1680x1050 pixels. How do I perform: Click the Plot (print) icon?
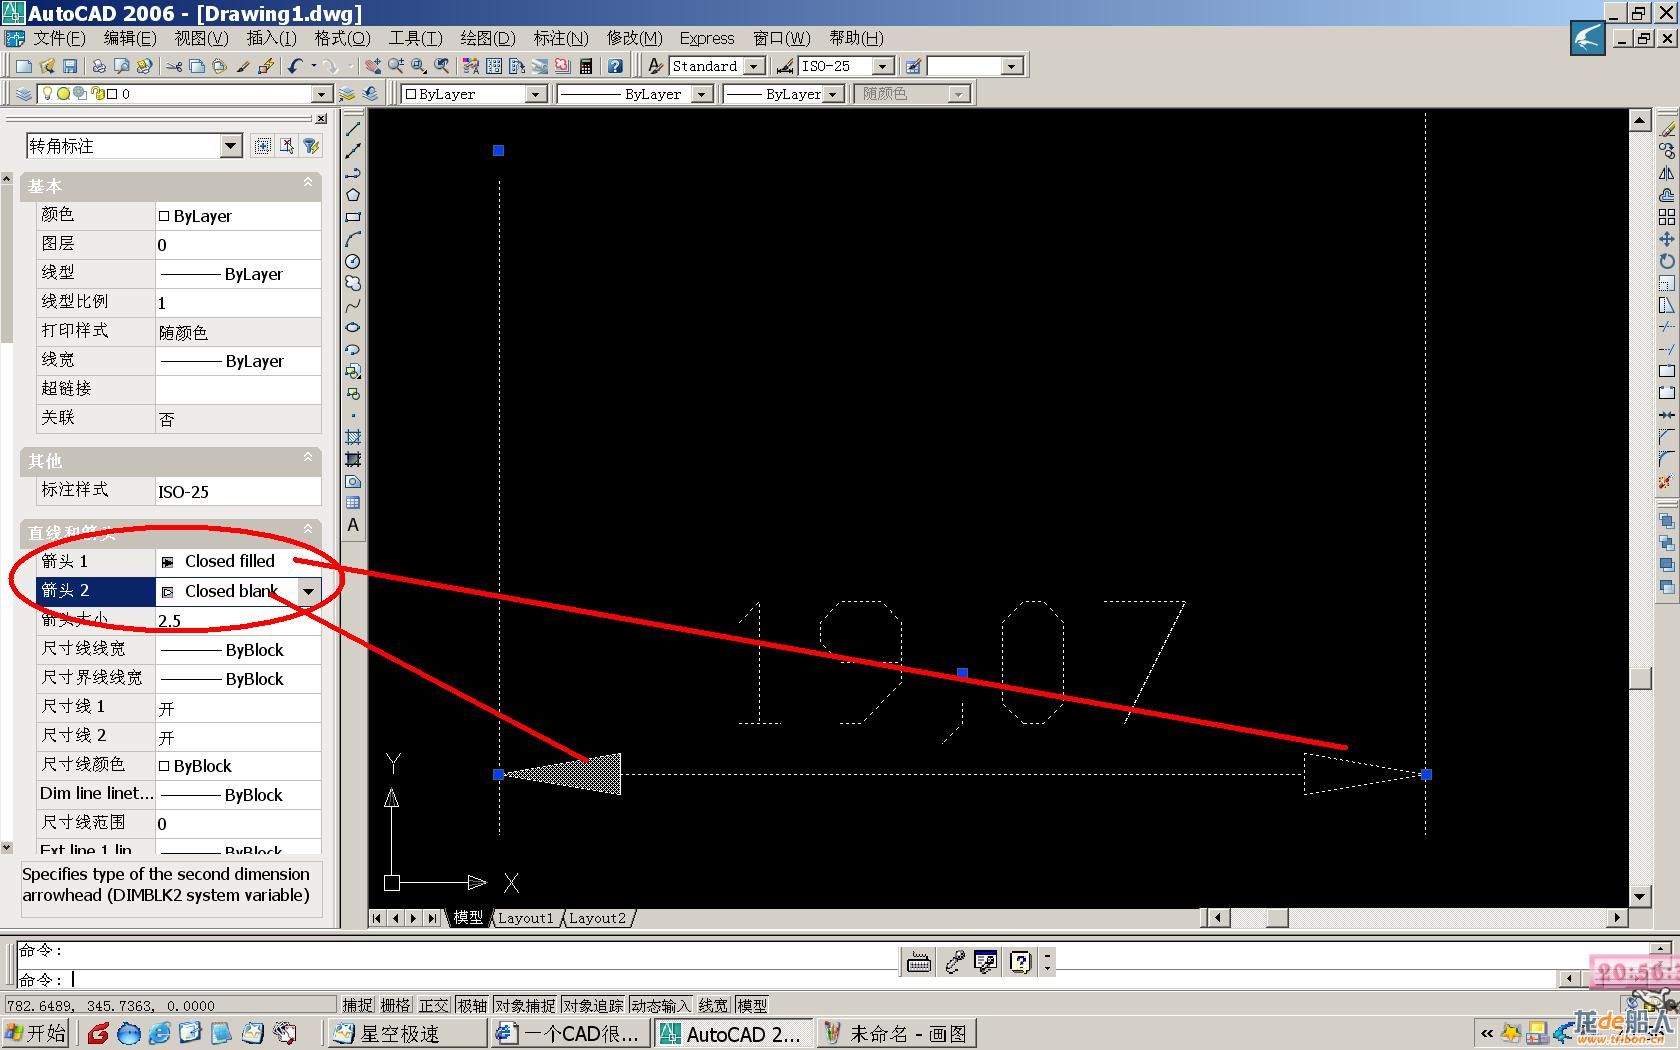(x=99, y=66)
